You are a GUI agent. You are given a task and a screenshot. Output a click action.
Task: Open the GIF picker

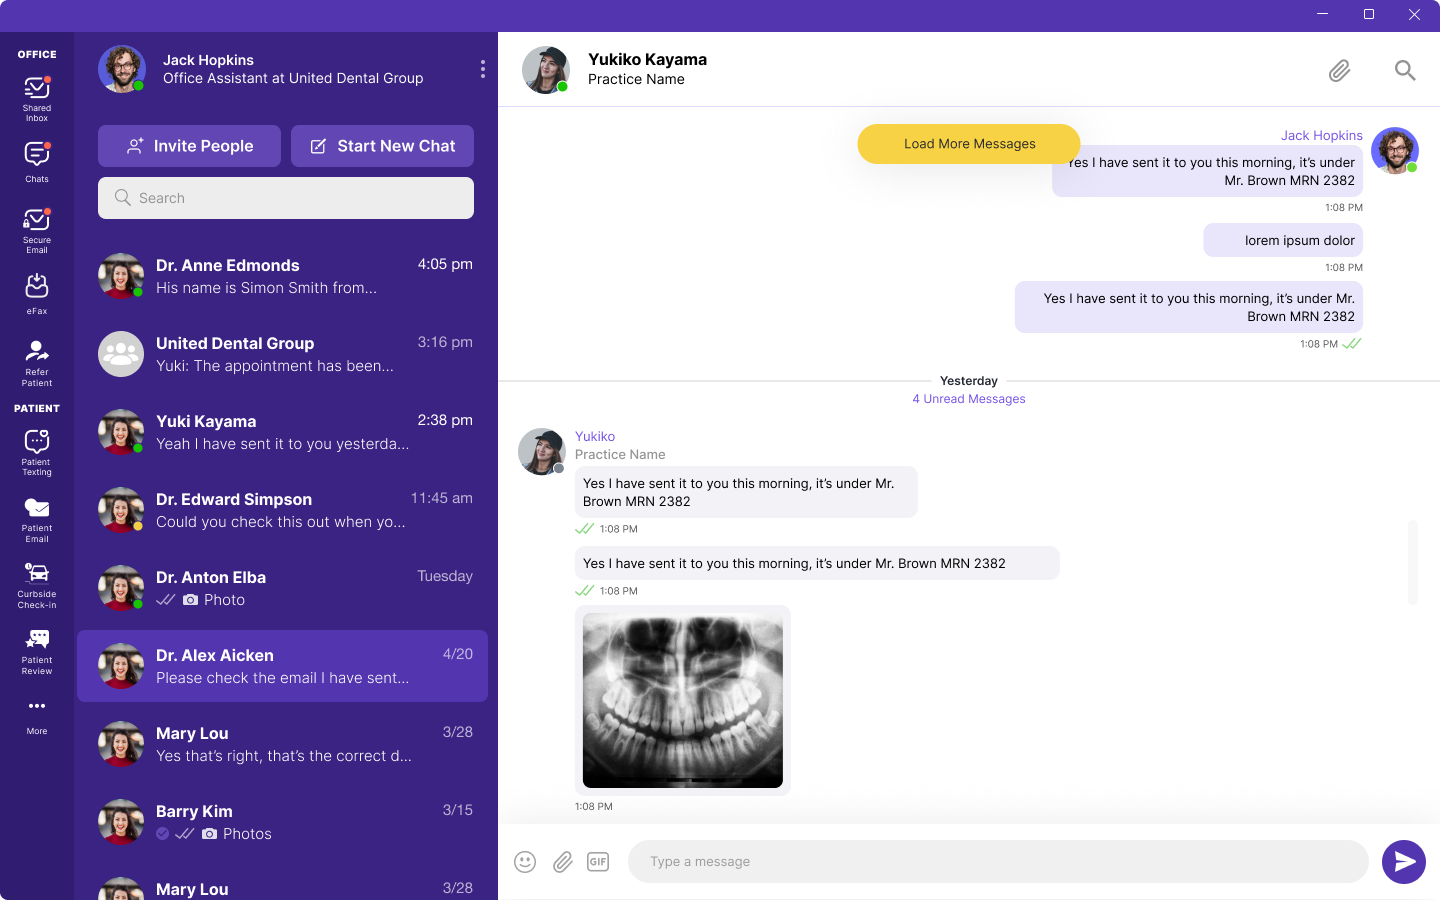tap(598, 862)
